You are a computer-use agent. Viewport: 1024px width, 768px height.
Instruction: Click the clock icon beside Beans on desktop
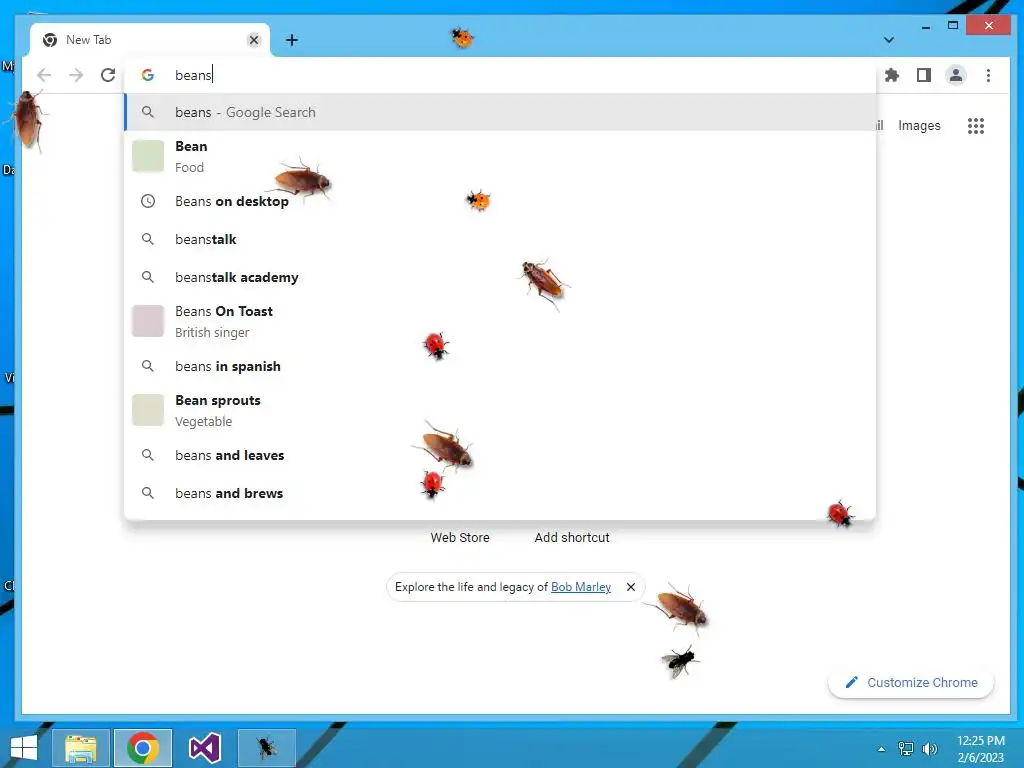coord(148,201)
